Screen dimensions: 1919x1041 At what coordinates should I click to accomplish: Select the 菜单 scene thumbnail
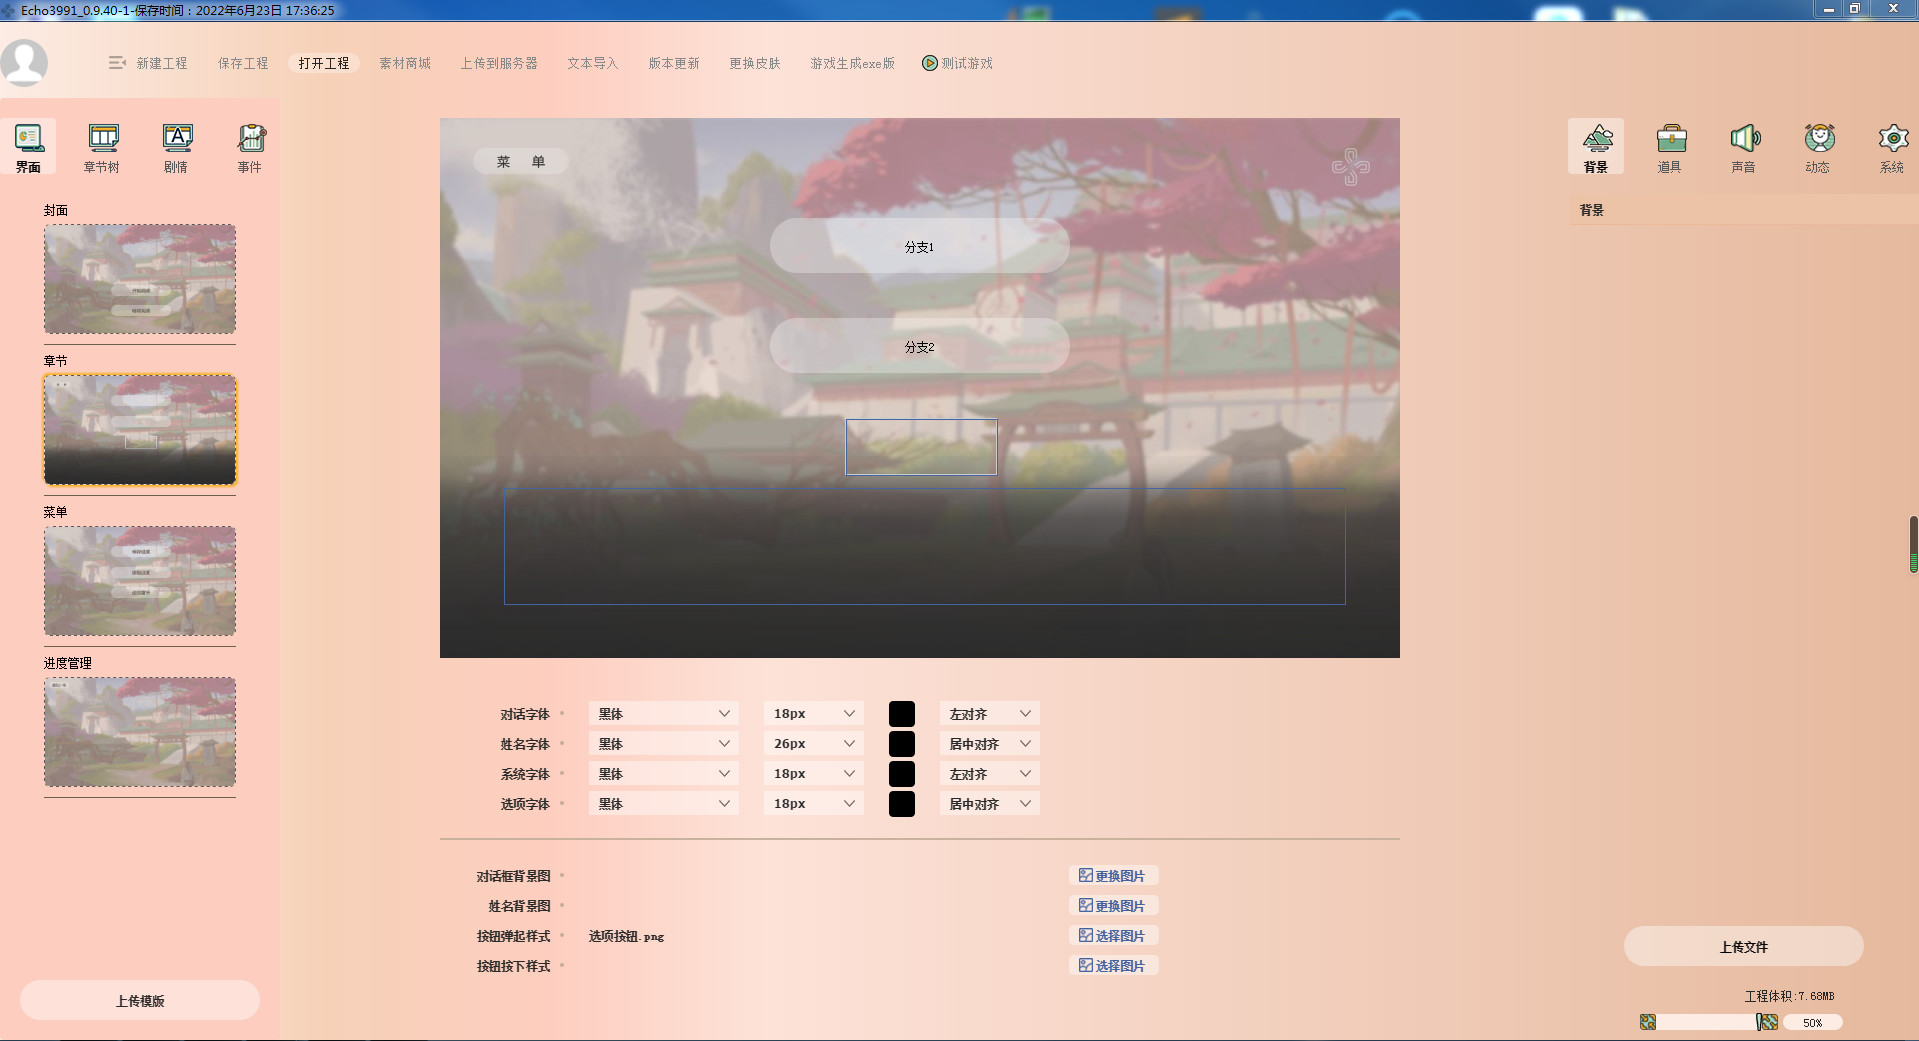click(139, 581)
